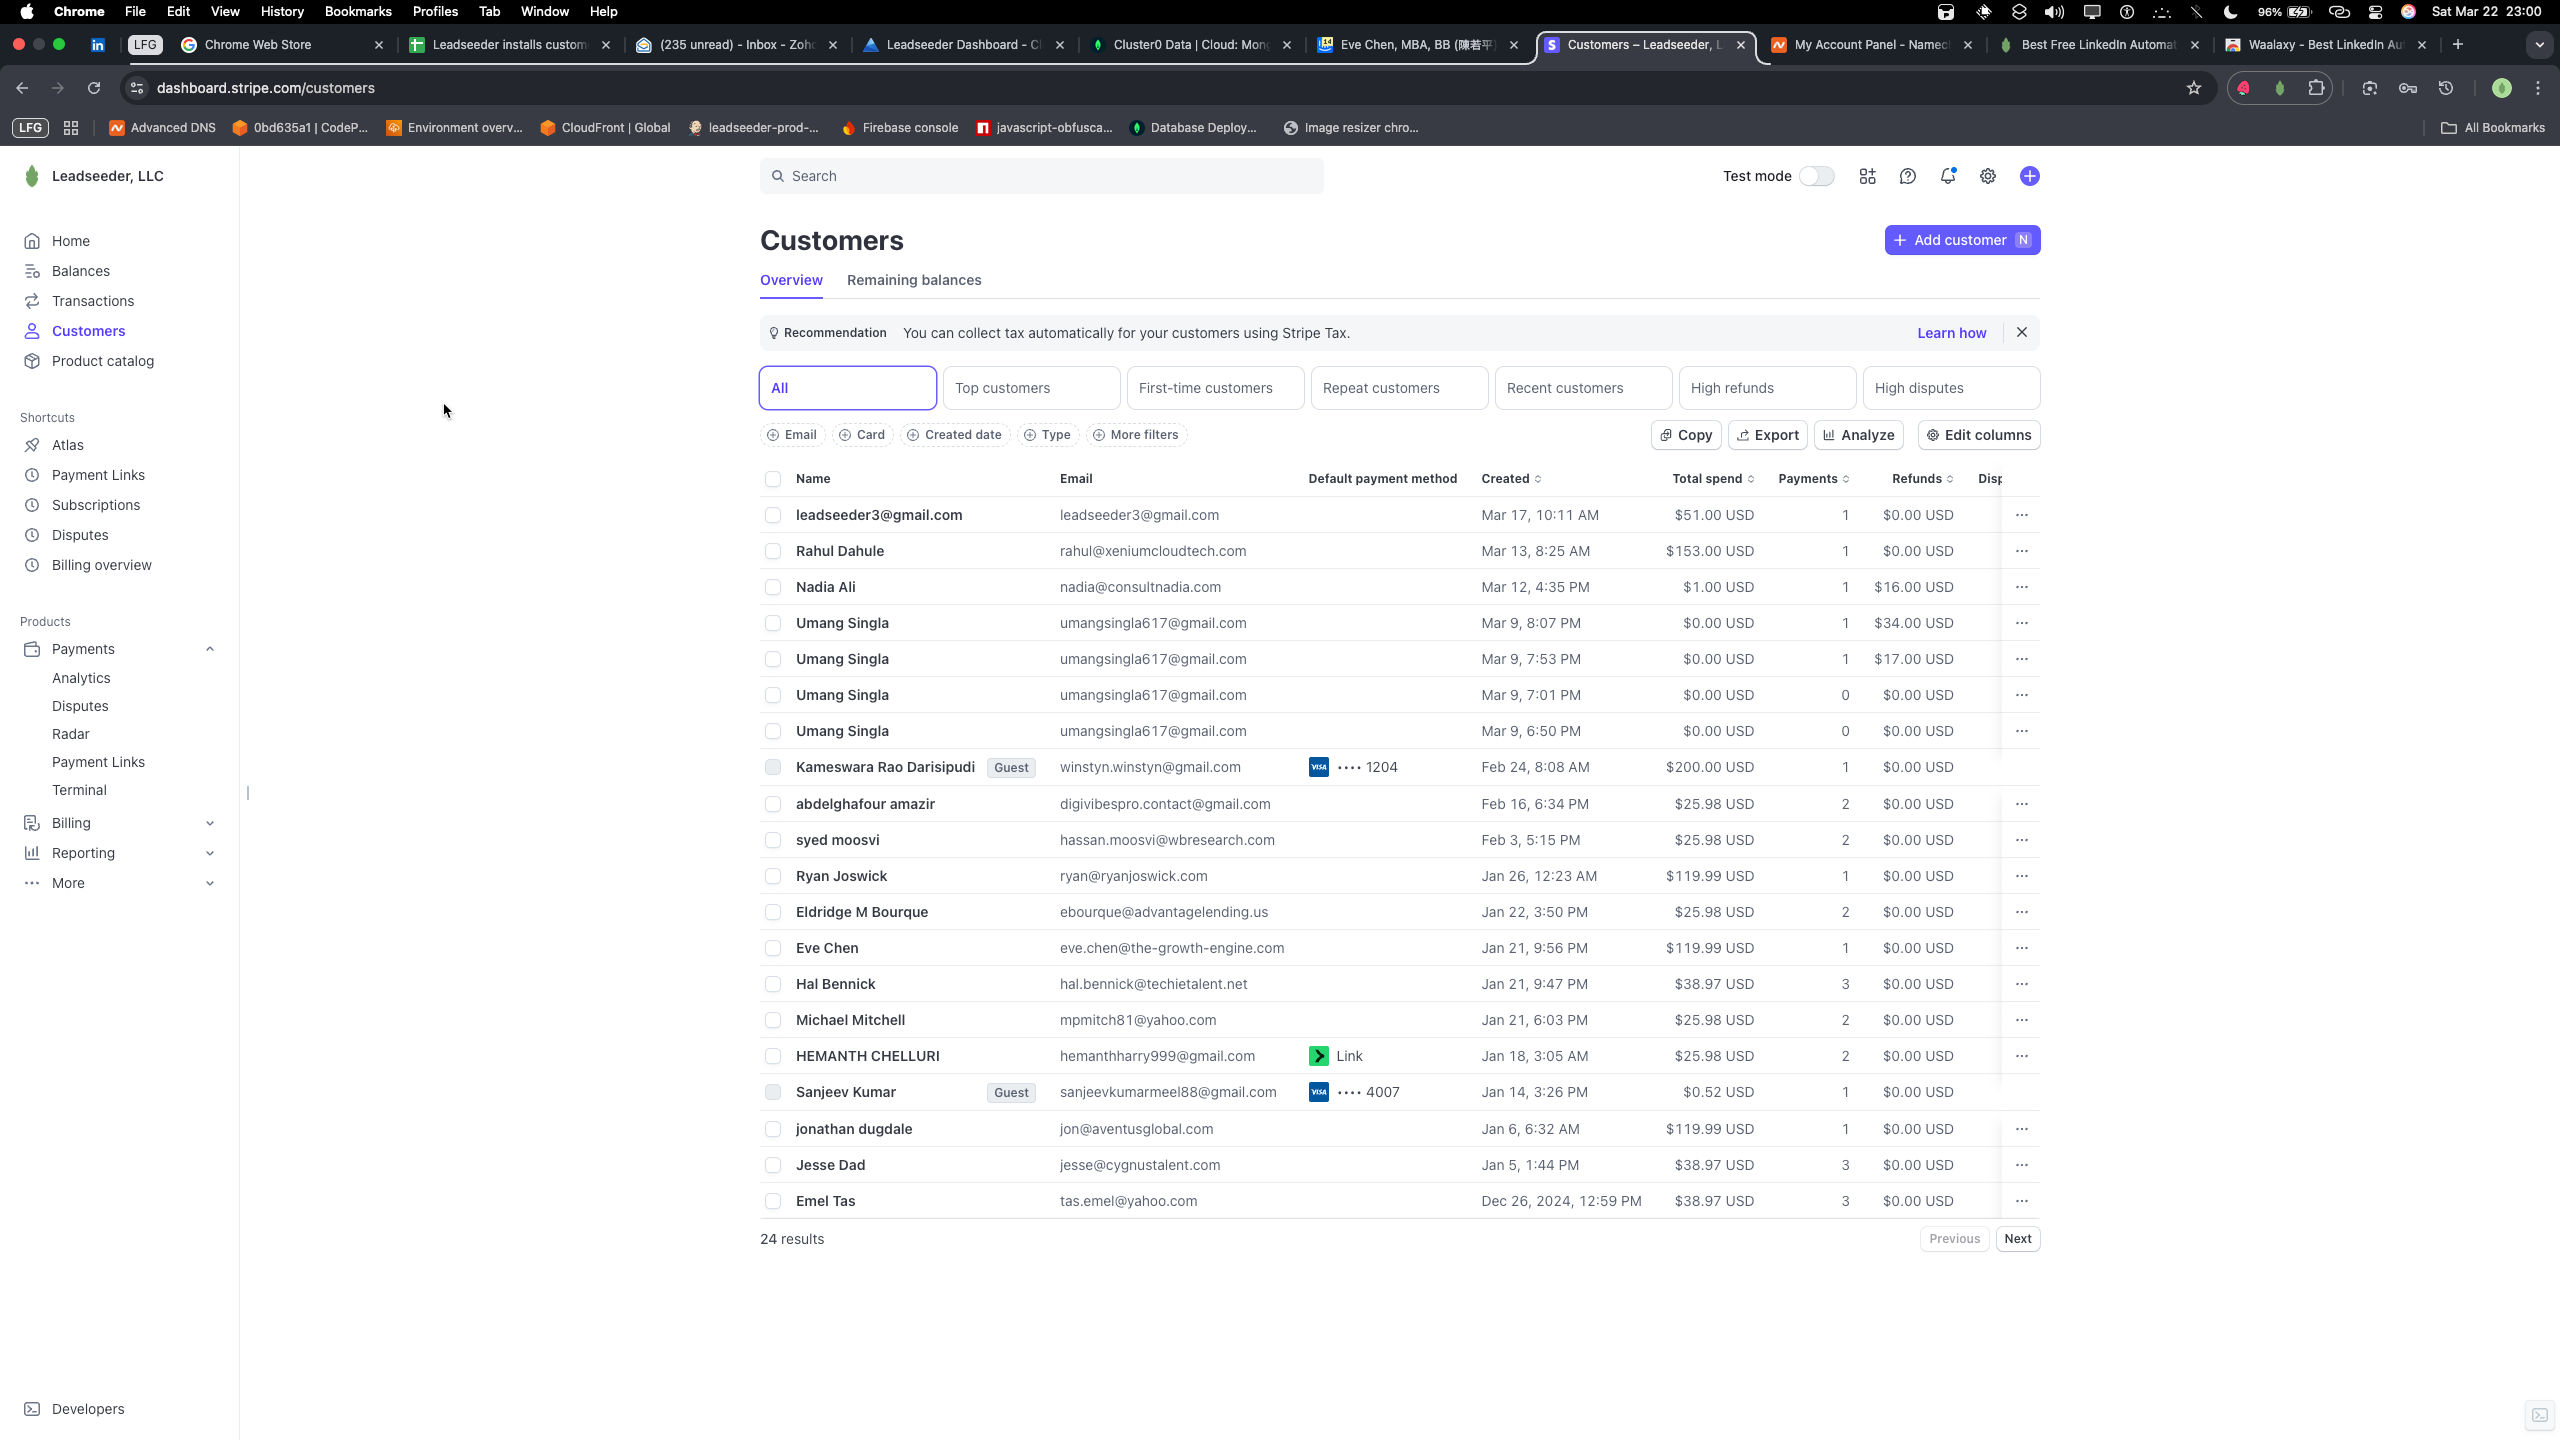
Task: Open the Subscriptions shortcut
Action: (95, 505)
